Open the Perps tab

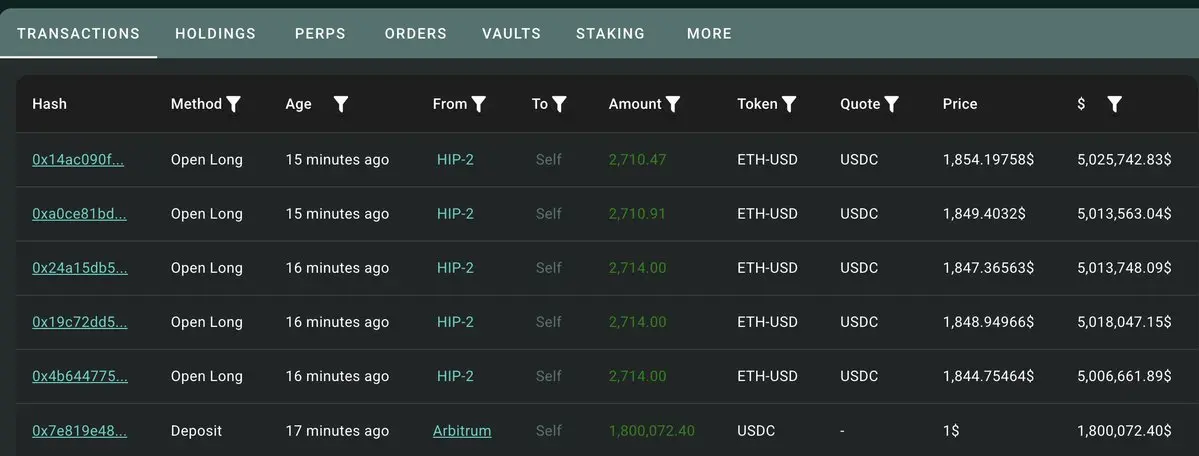[x=320, y=34]
